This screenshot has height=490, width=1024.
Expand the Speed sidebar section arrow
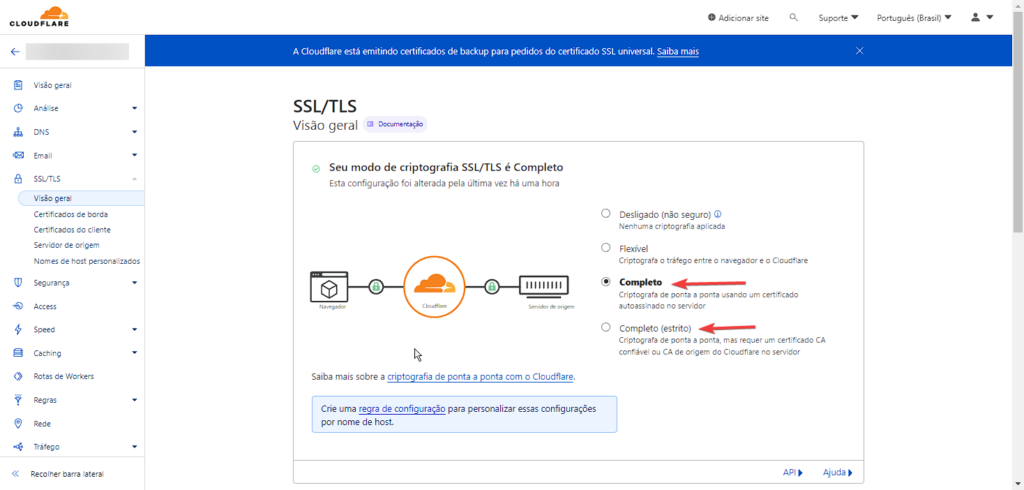point(135,330)
